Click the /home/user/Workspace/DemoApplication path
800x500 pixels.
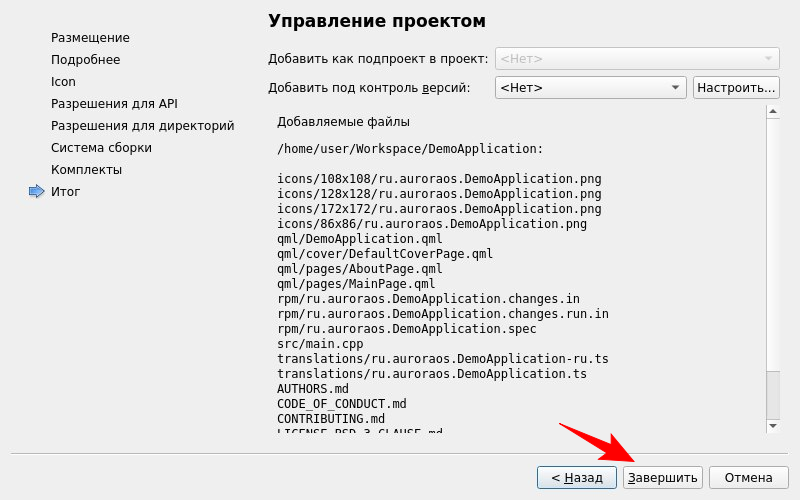pos(410,149)
